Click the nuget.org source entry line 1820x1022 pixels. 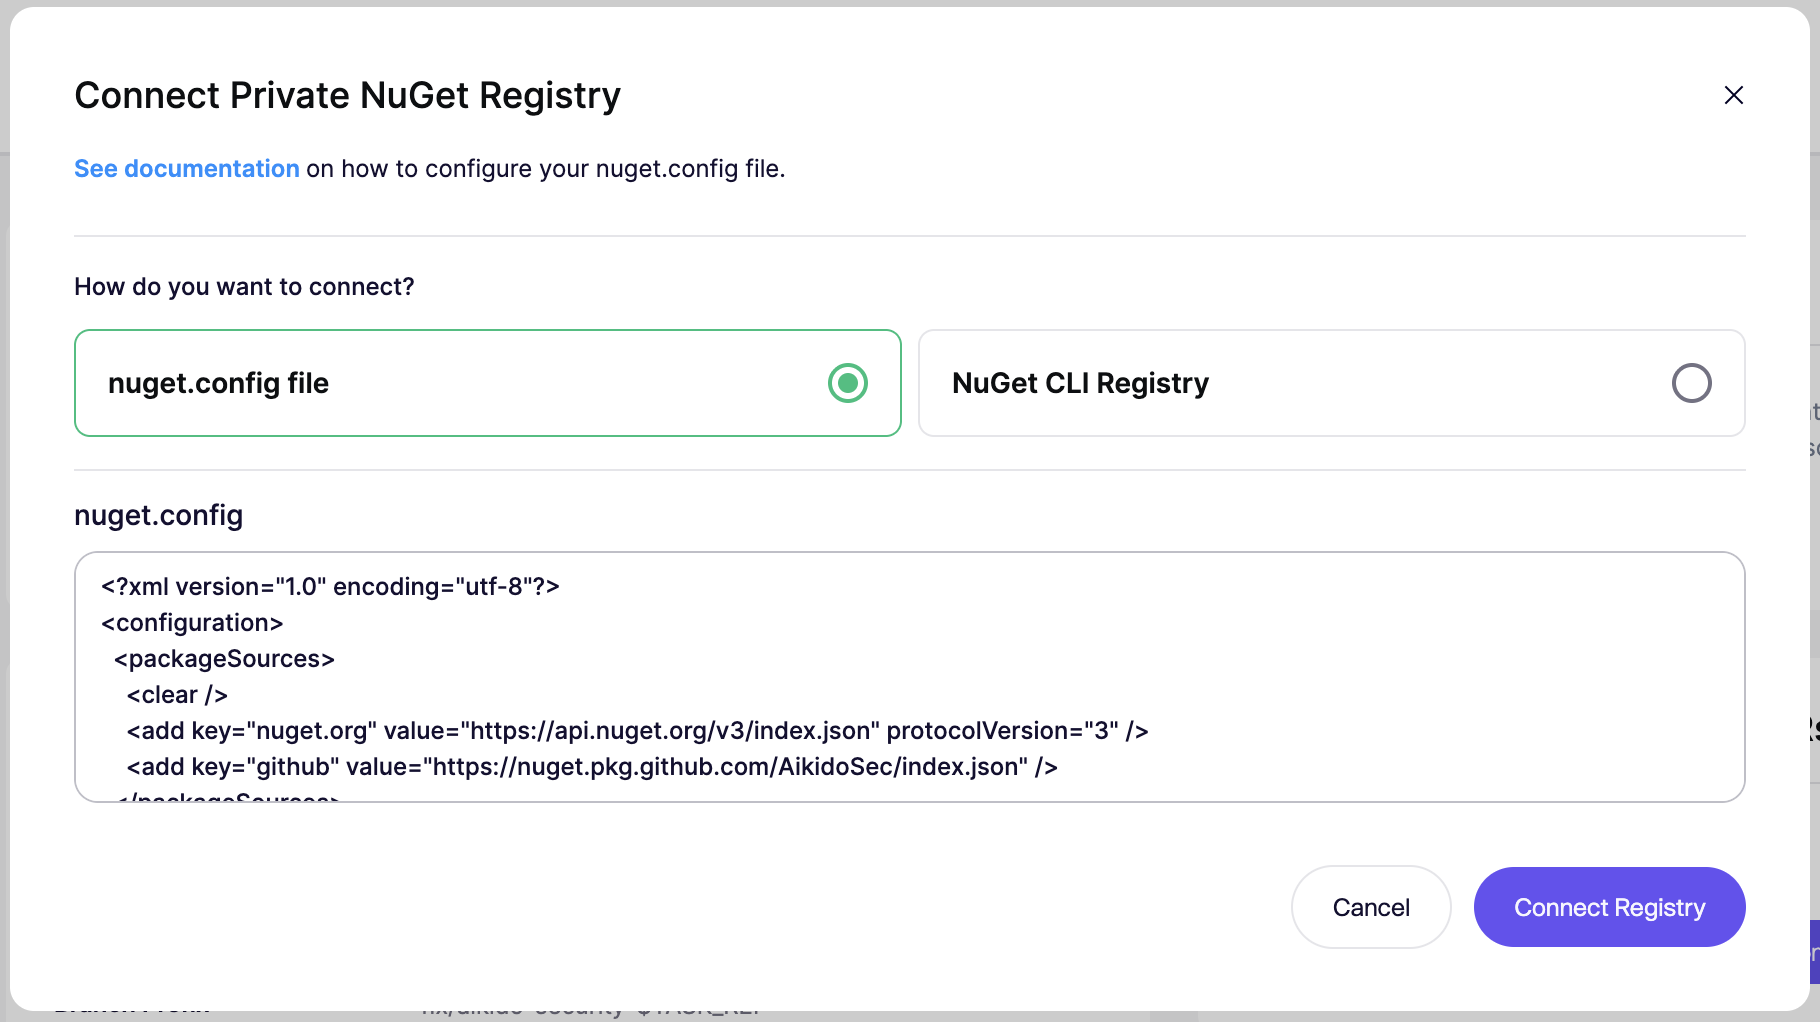637,731
